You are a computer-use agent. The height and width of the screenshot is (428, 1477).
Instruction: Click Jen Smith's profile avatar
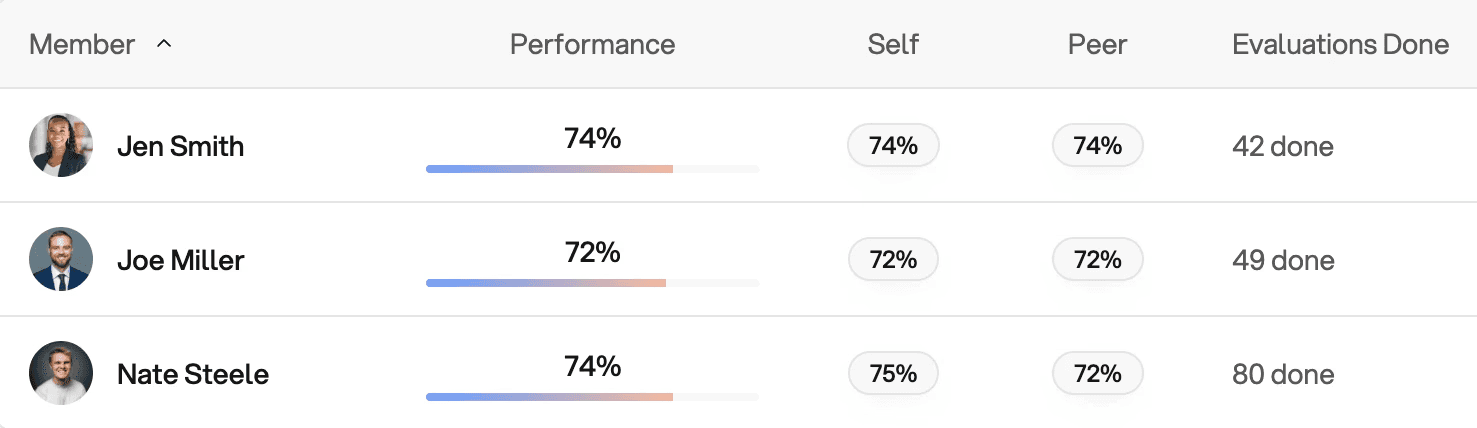pos(61,146)
